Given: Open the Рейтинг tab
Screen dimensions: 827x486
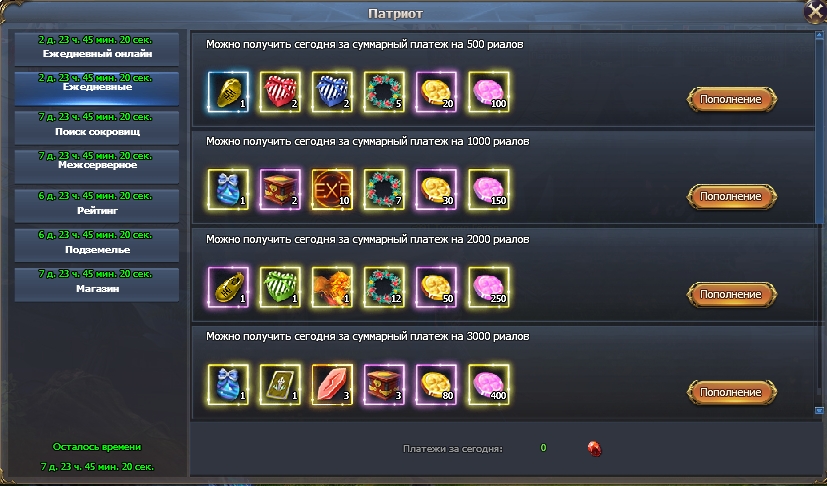Looking at the screenshot, I should [x=97, y=205].
